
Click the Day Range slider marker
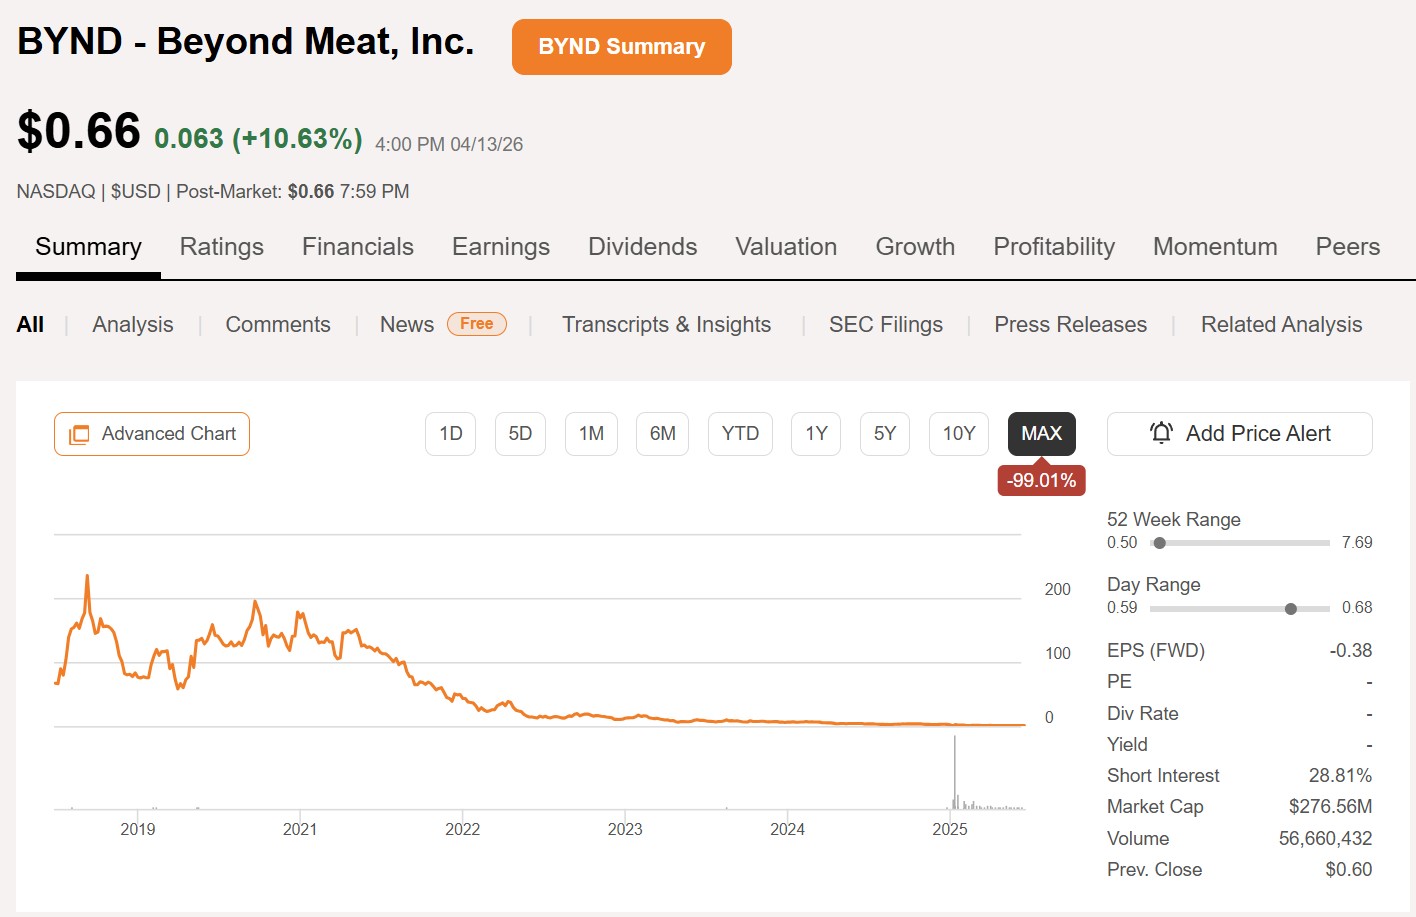pyautogui.click(x=1291, y=608)
